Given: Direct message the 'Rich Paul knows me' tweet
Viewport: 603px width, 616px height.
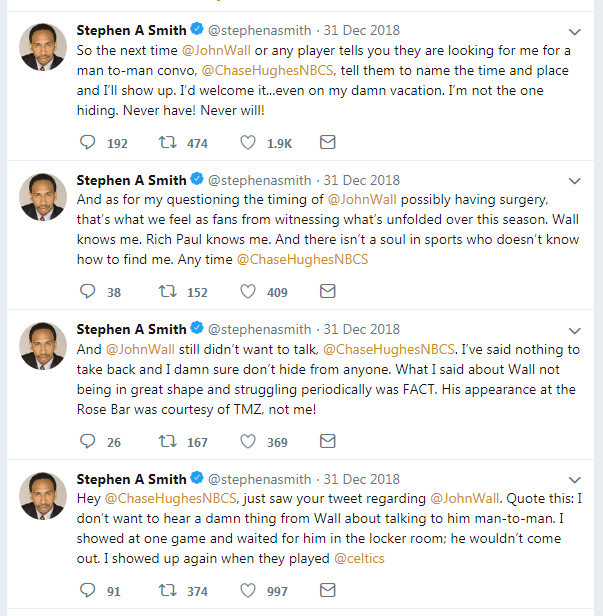Looking at the screenshot, I should tap(327, 292).
